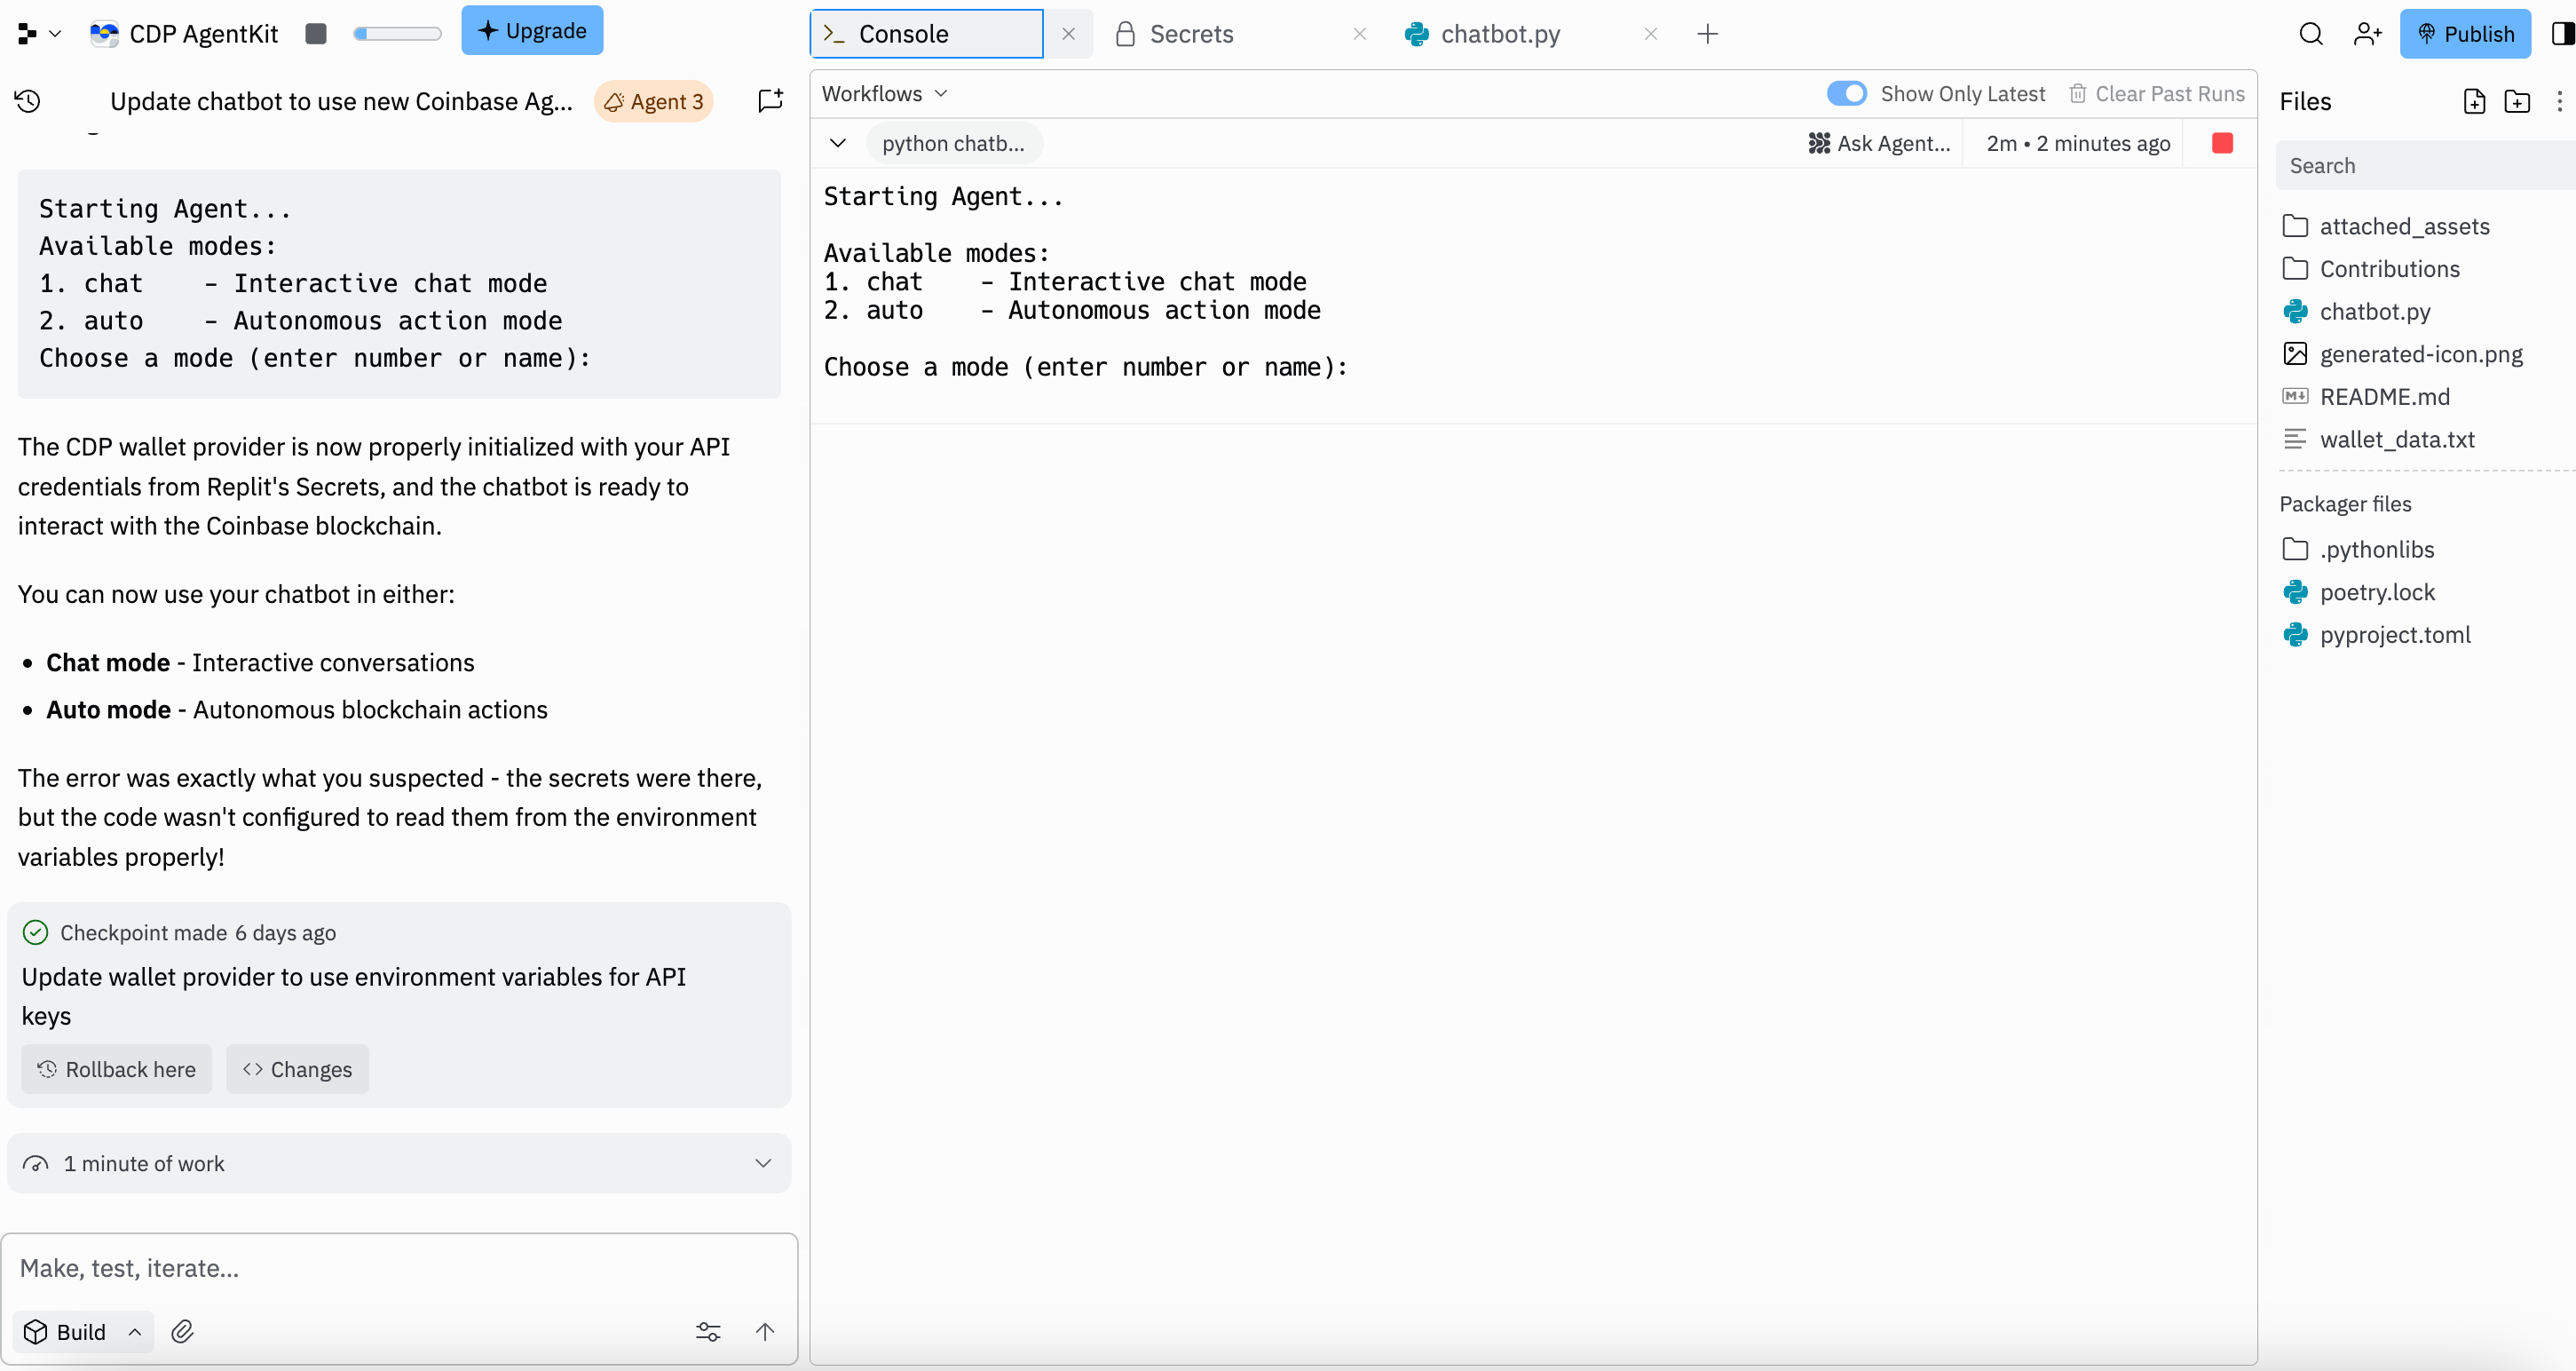Create a new file in the Files panel
The width and height of the screenshot is (2576, 1371).
click(x=2474, y=101)
